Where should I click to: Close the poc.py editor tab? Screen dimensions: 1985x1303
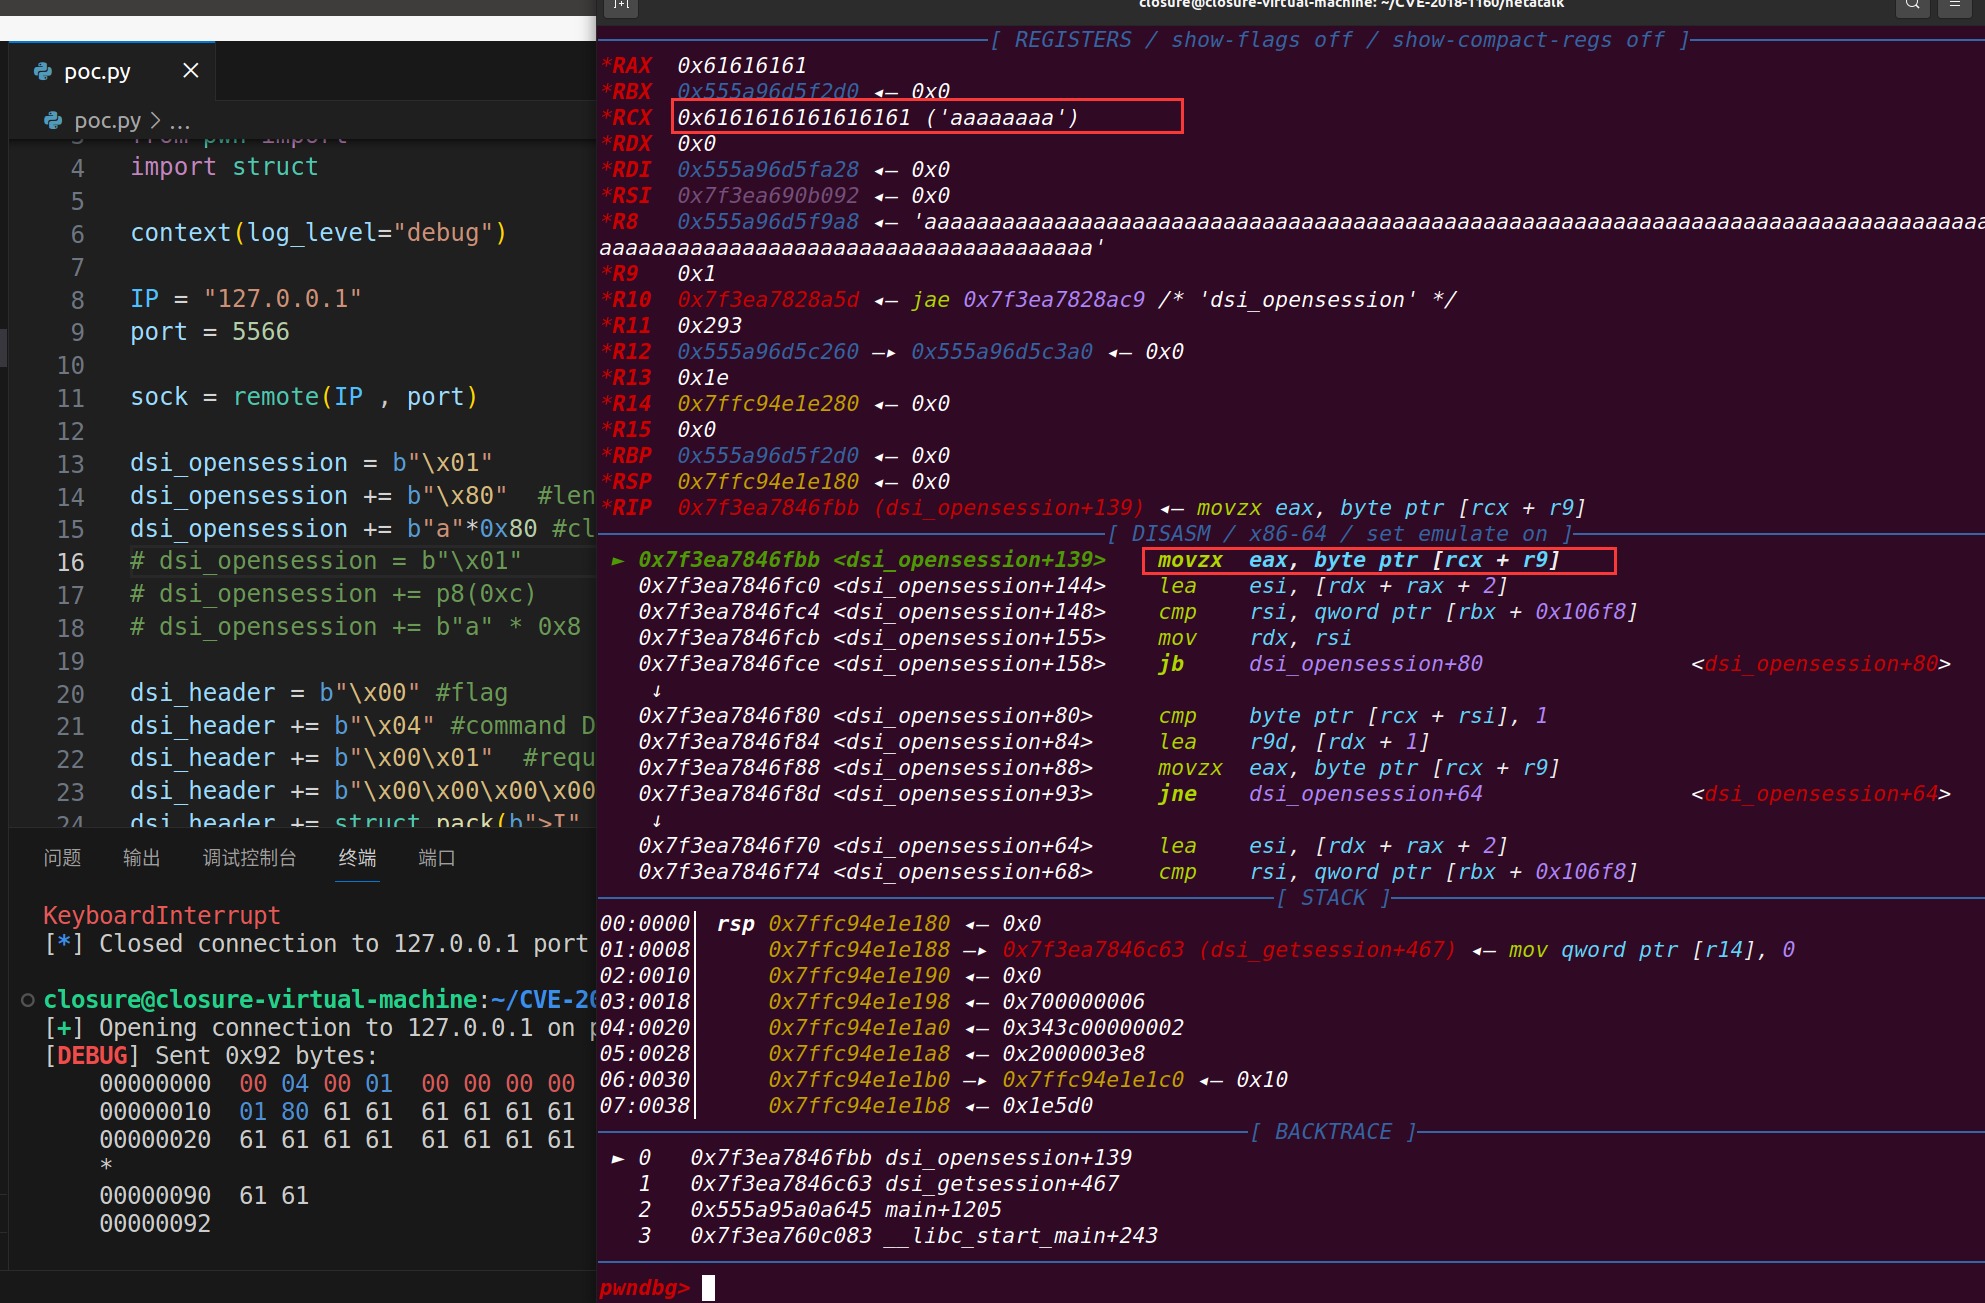[191, 71]
